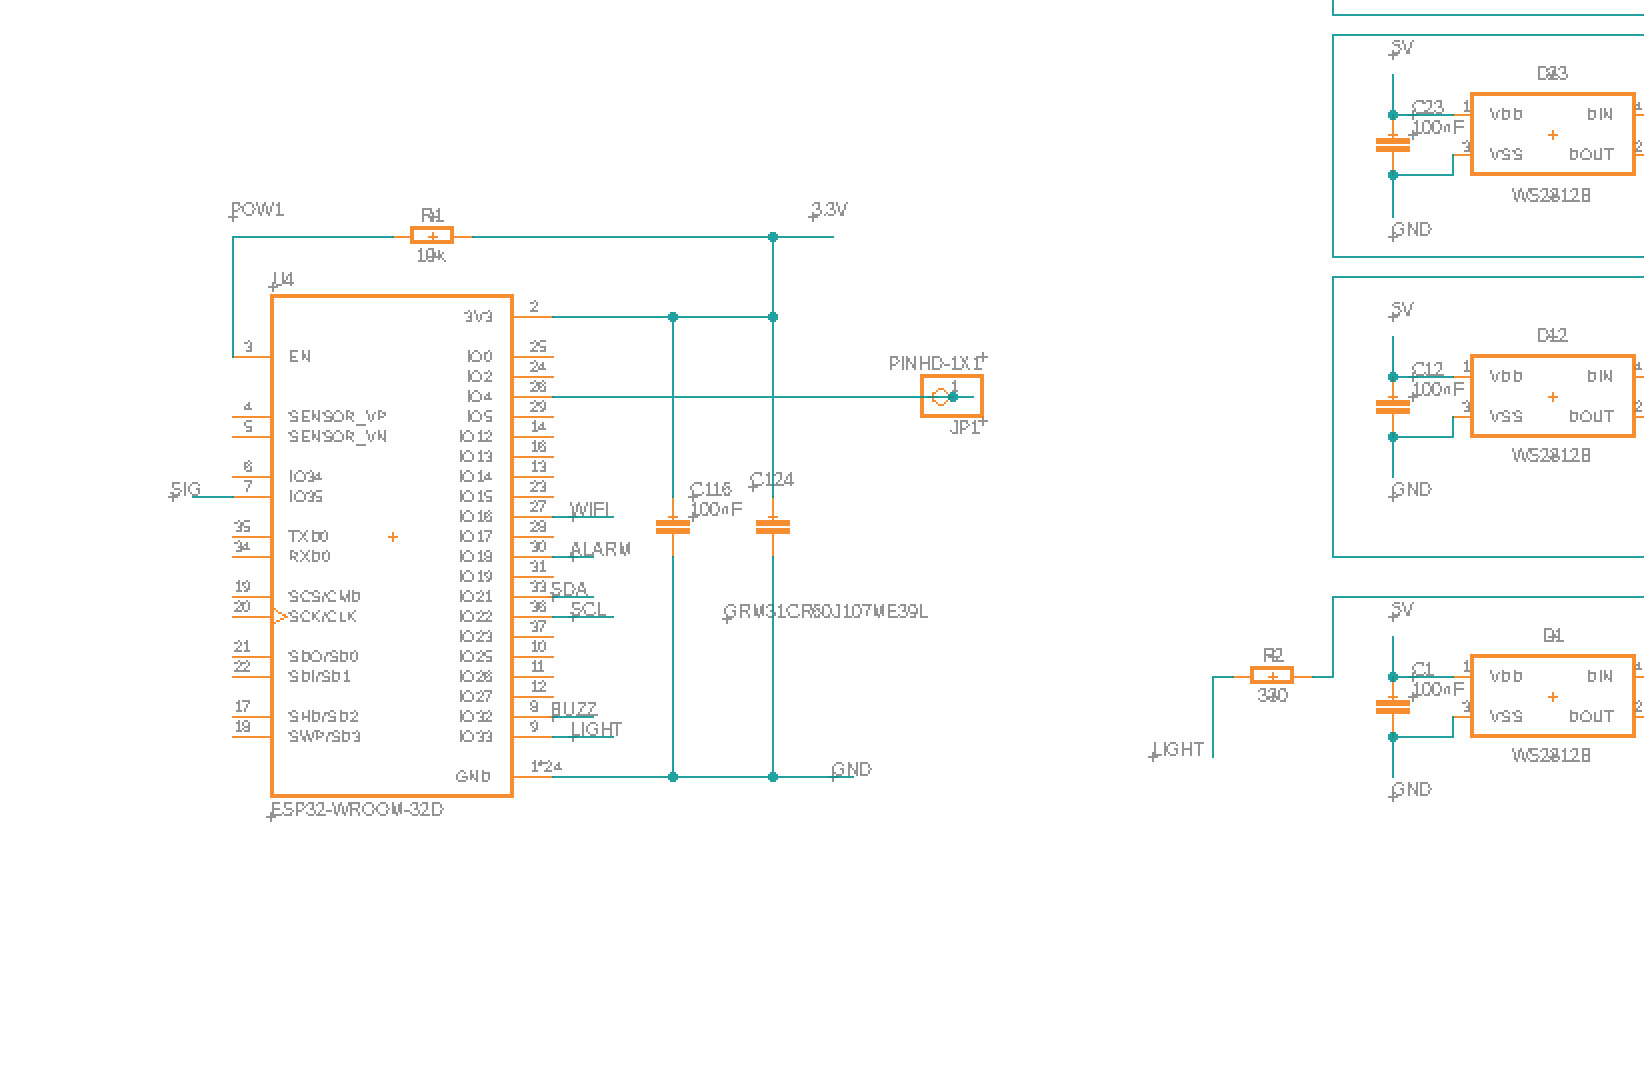Pick the origin cross inside D12 LED
Viewport: 1644px width, 1076px height.
click(1553, 397)
